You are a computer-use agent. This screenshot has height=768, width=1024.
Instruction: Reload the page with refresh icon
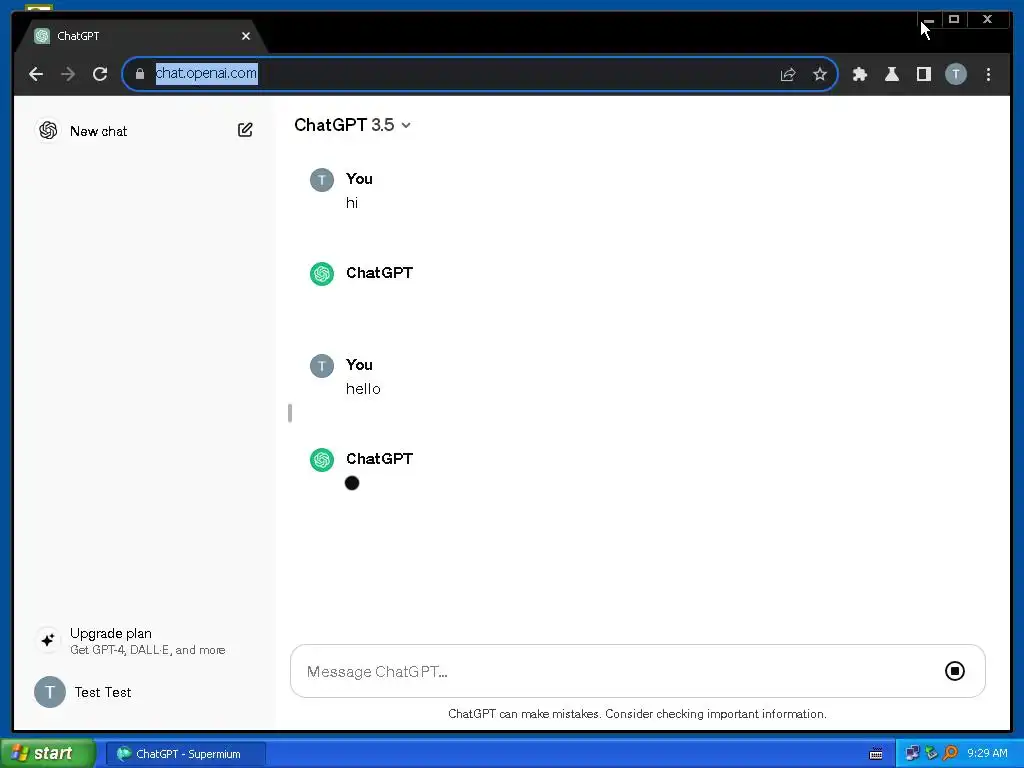click(x=100, y=74)
